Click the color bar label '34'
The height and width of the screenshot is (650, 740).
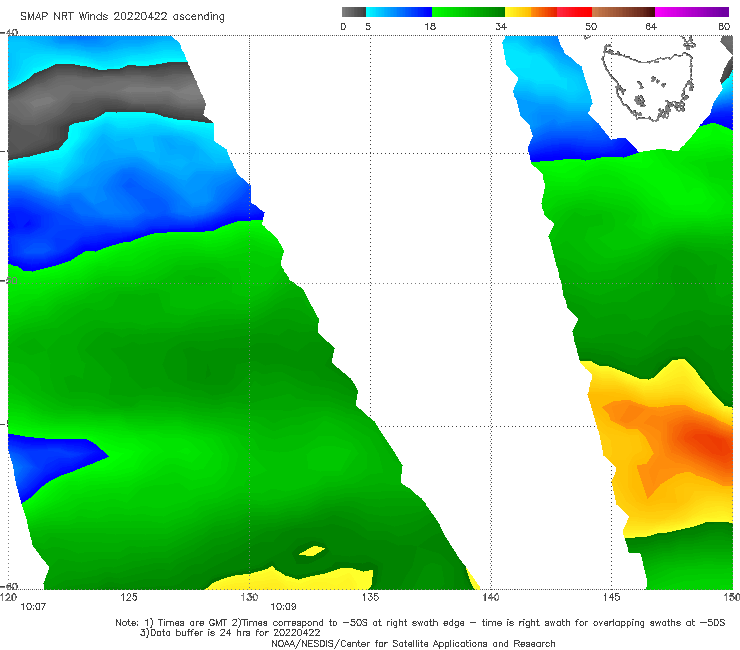501,26
